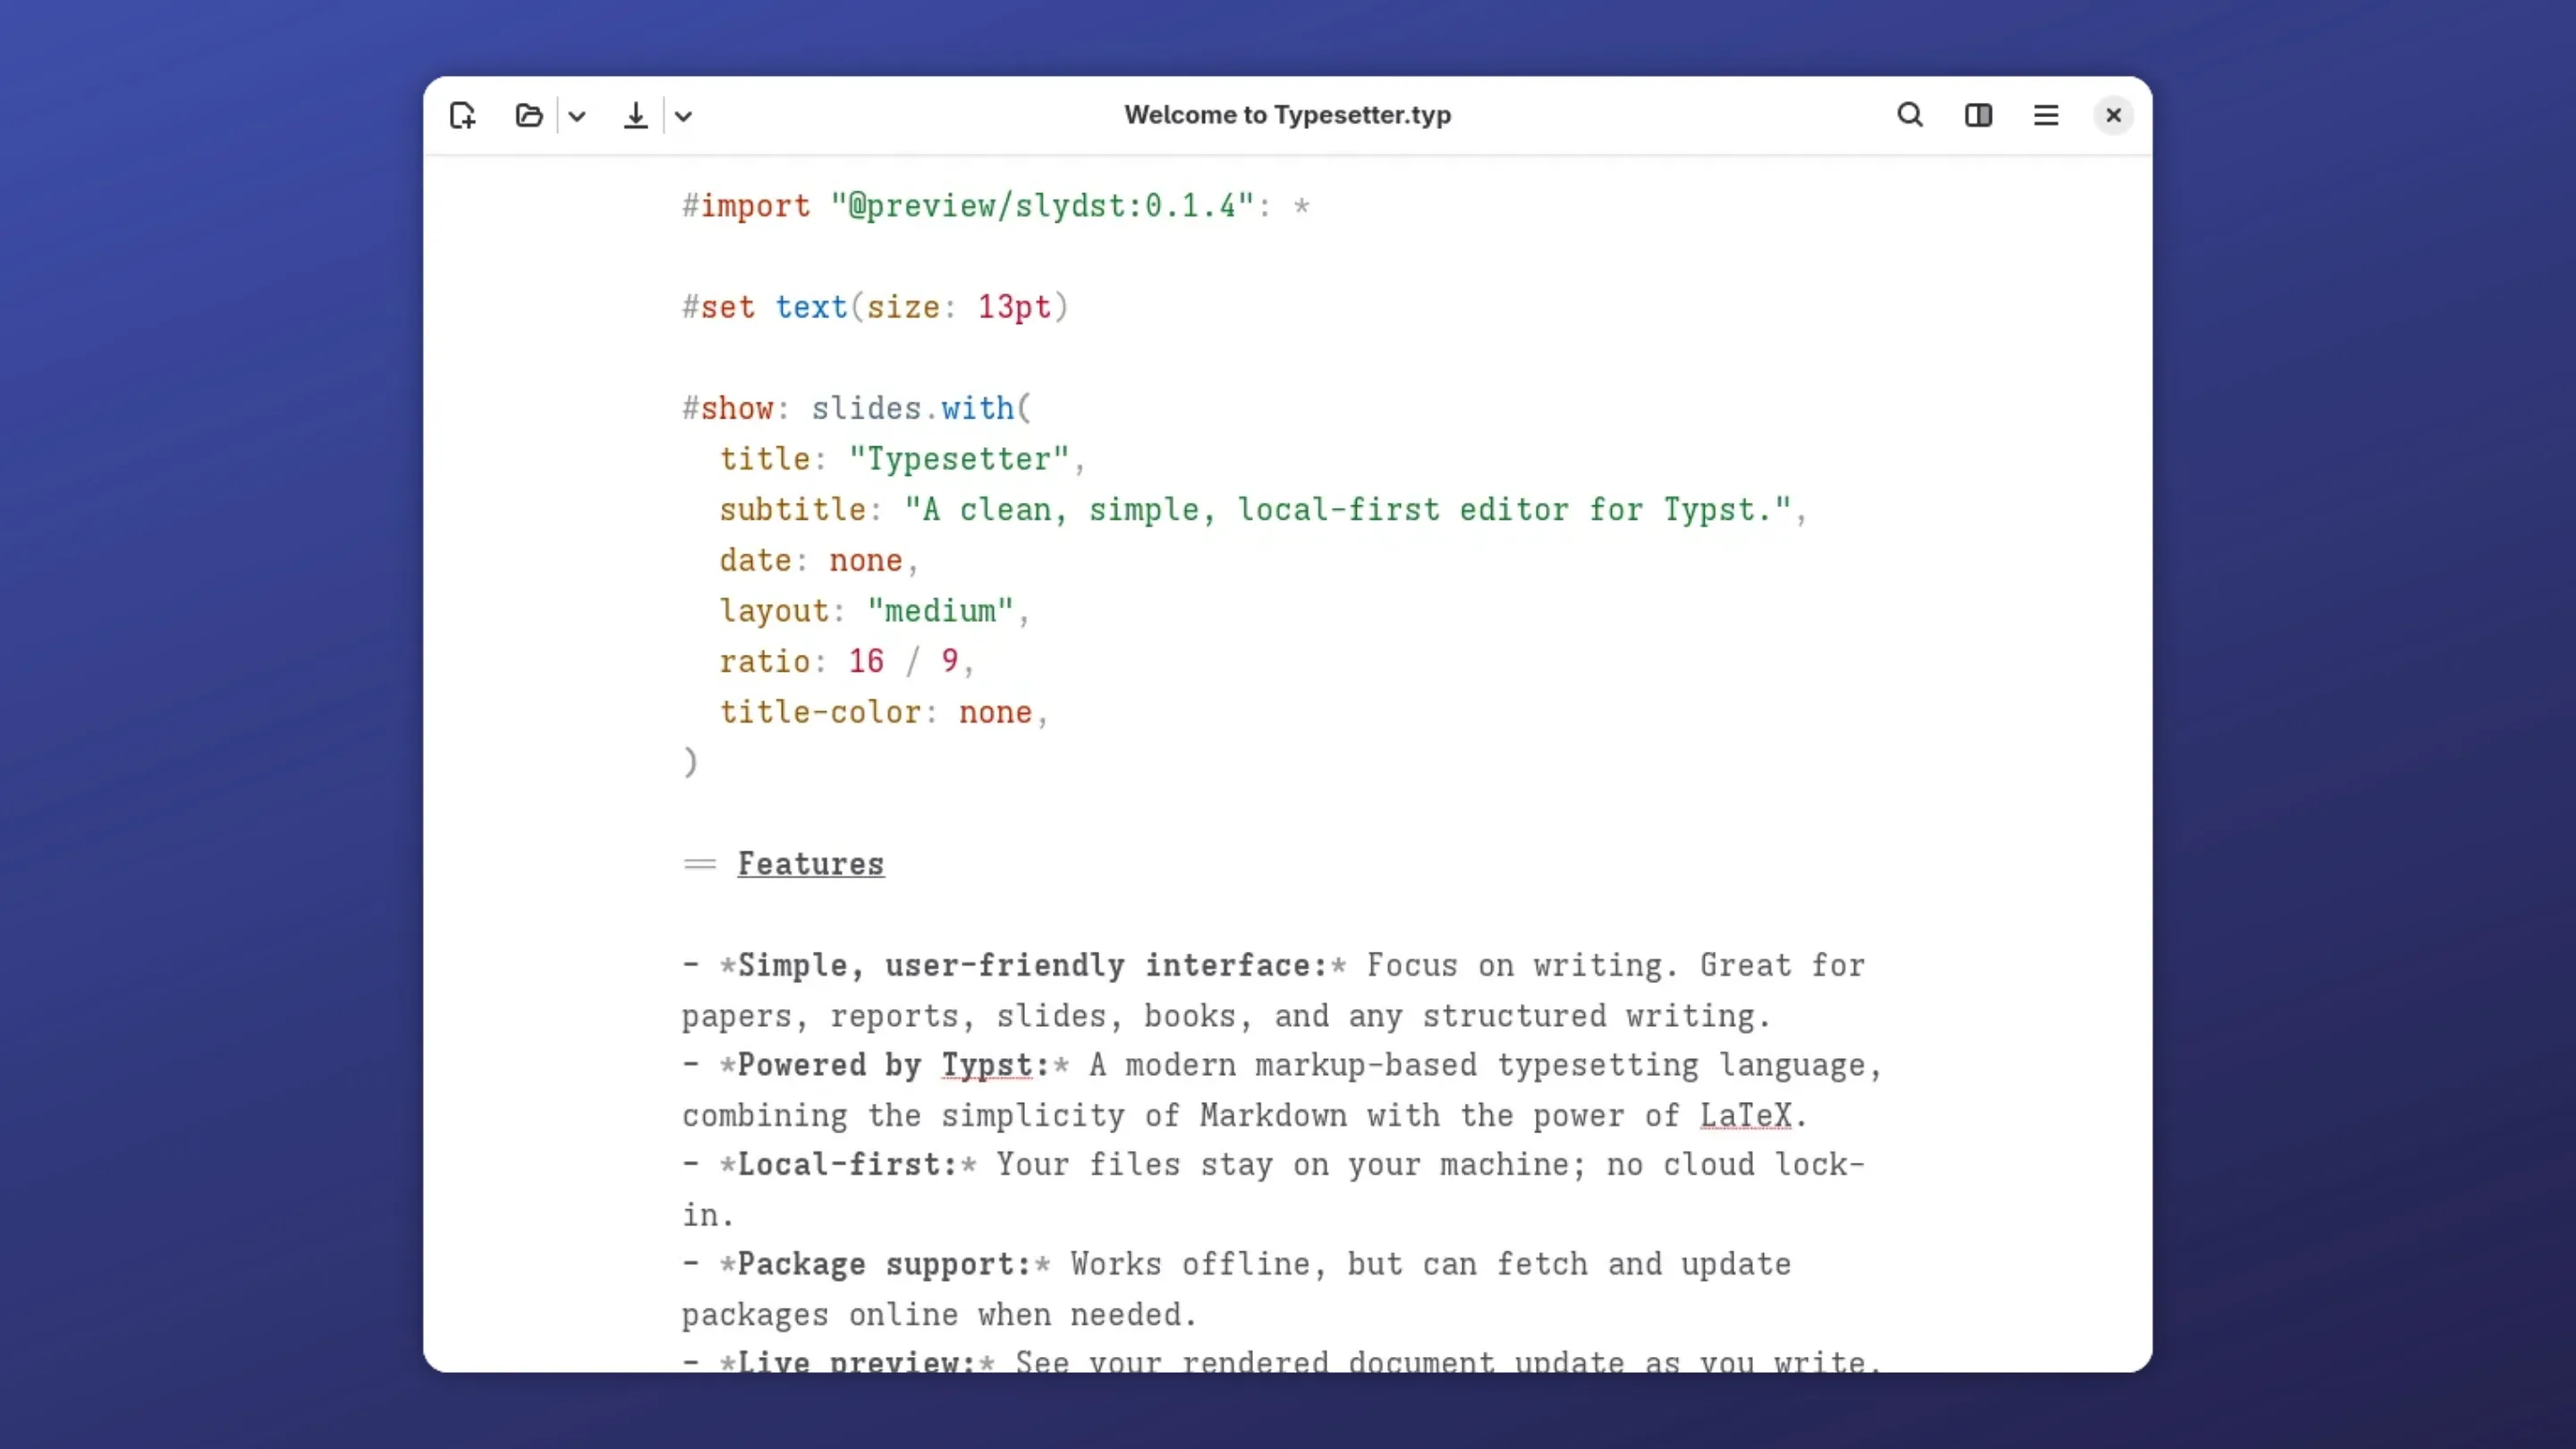Screen dimensions: 2576x1449
Task: Open the application menu at top right
Action: click(2046, 115)
